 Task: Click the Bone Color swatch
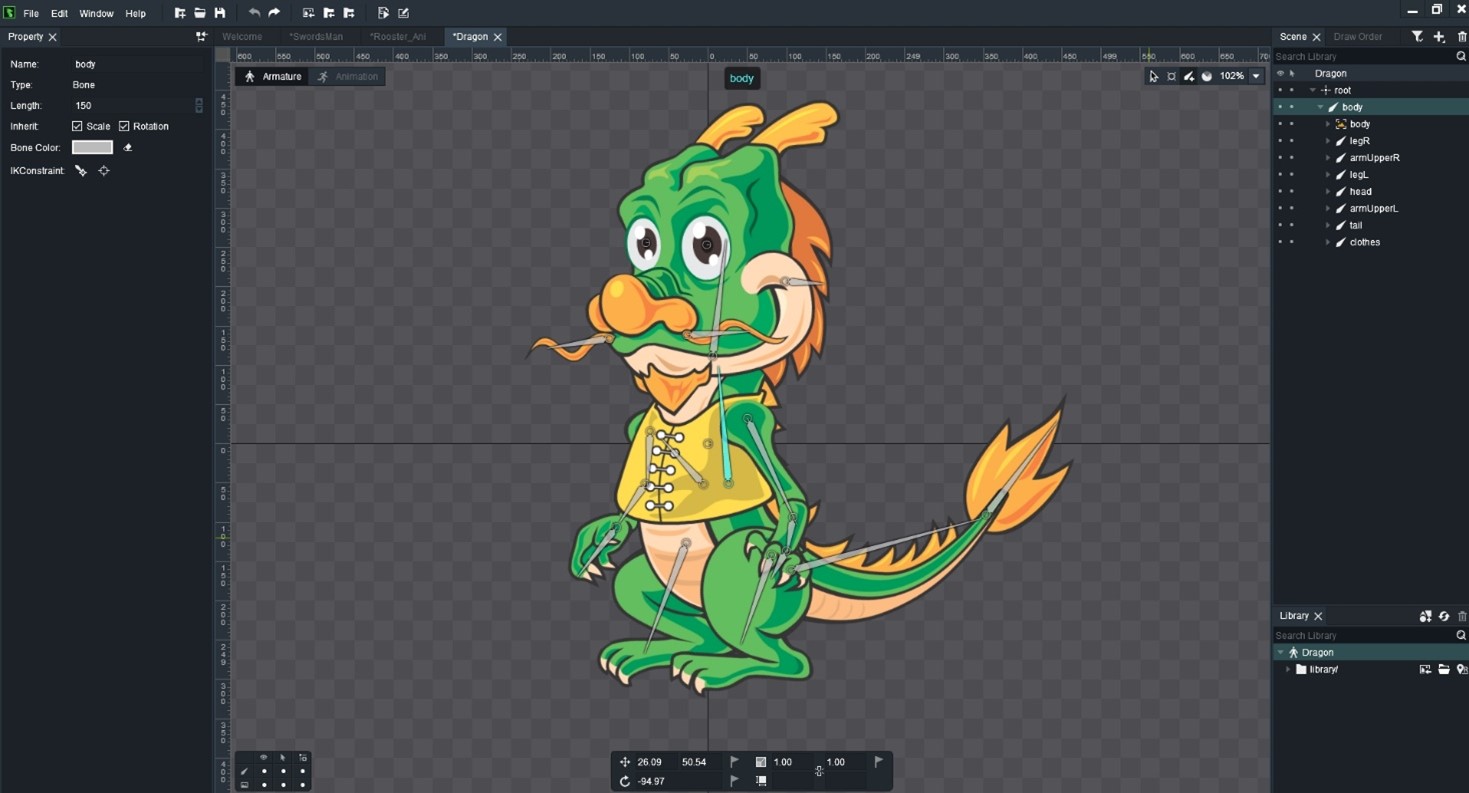click(92, 147)
